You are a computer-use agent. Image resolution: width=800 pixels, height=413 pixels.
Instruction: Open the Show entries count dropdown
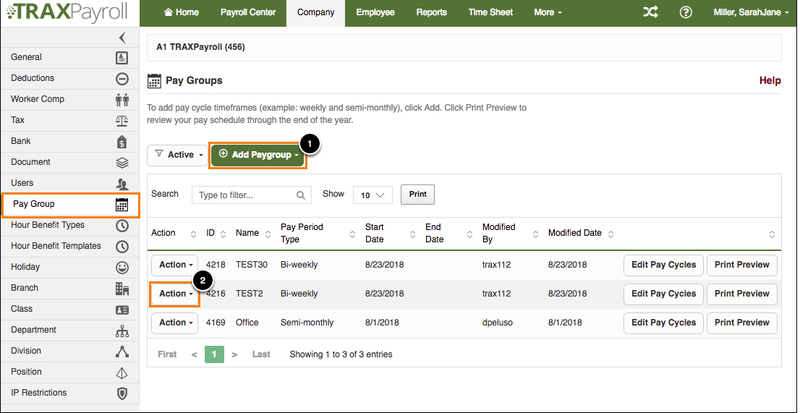tap(372, 195)
